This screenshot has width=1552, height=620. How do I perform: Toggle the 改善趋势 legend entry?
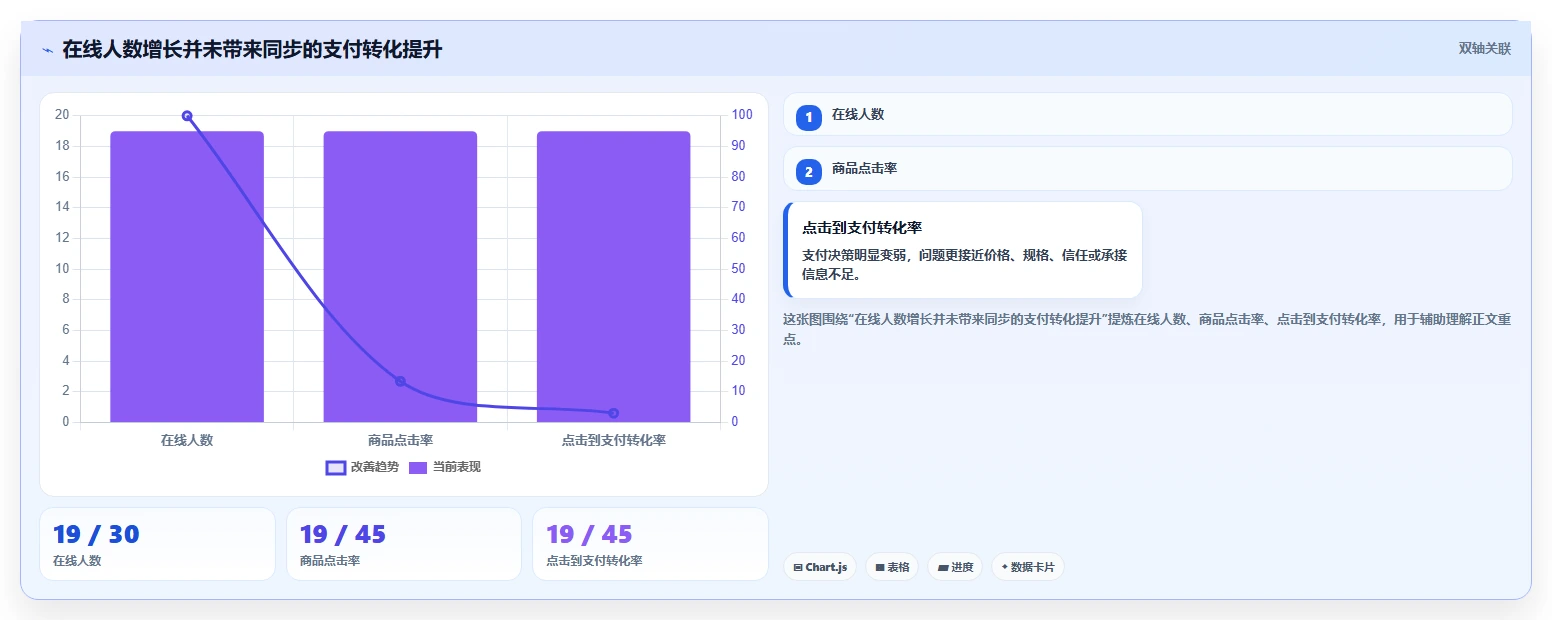(362, 467)
